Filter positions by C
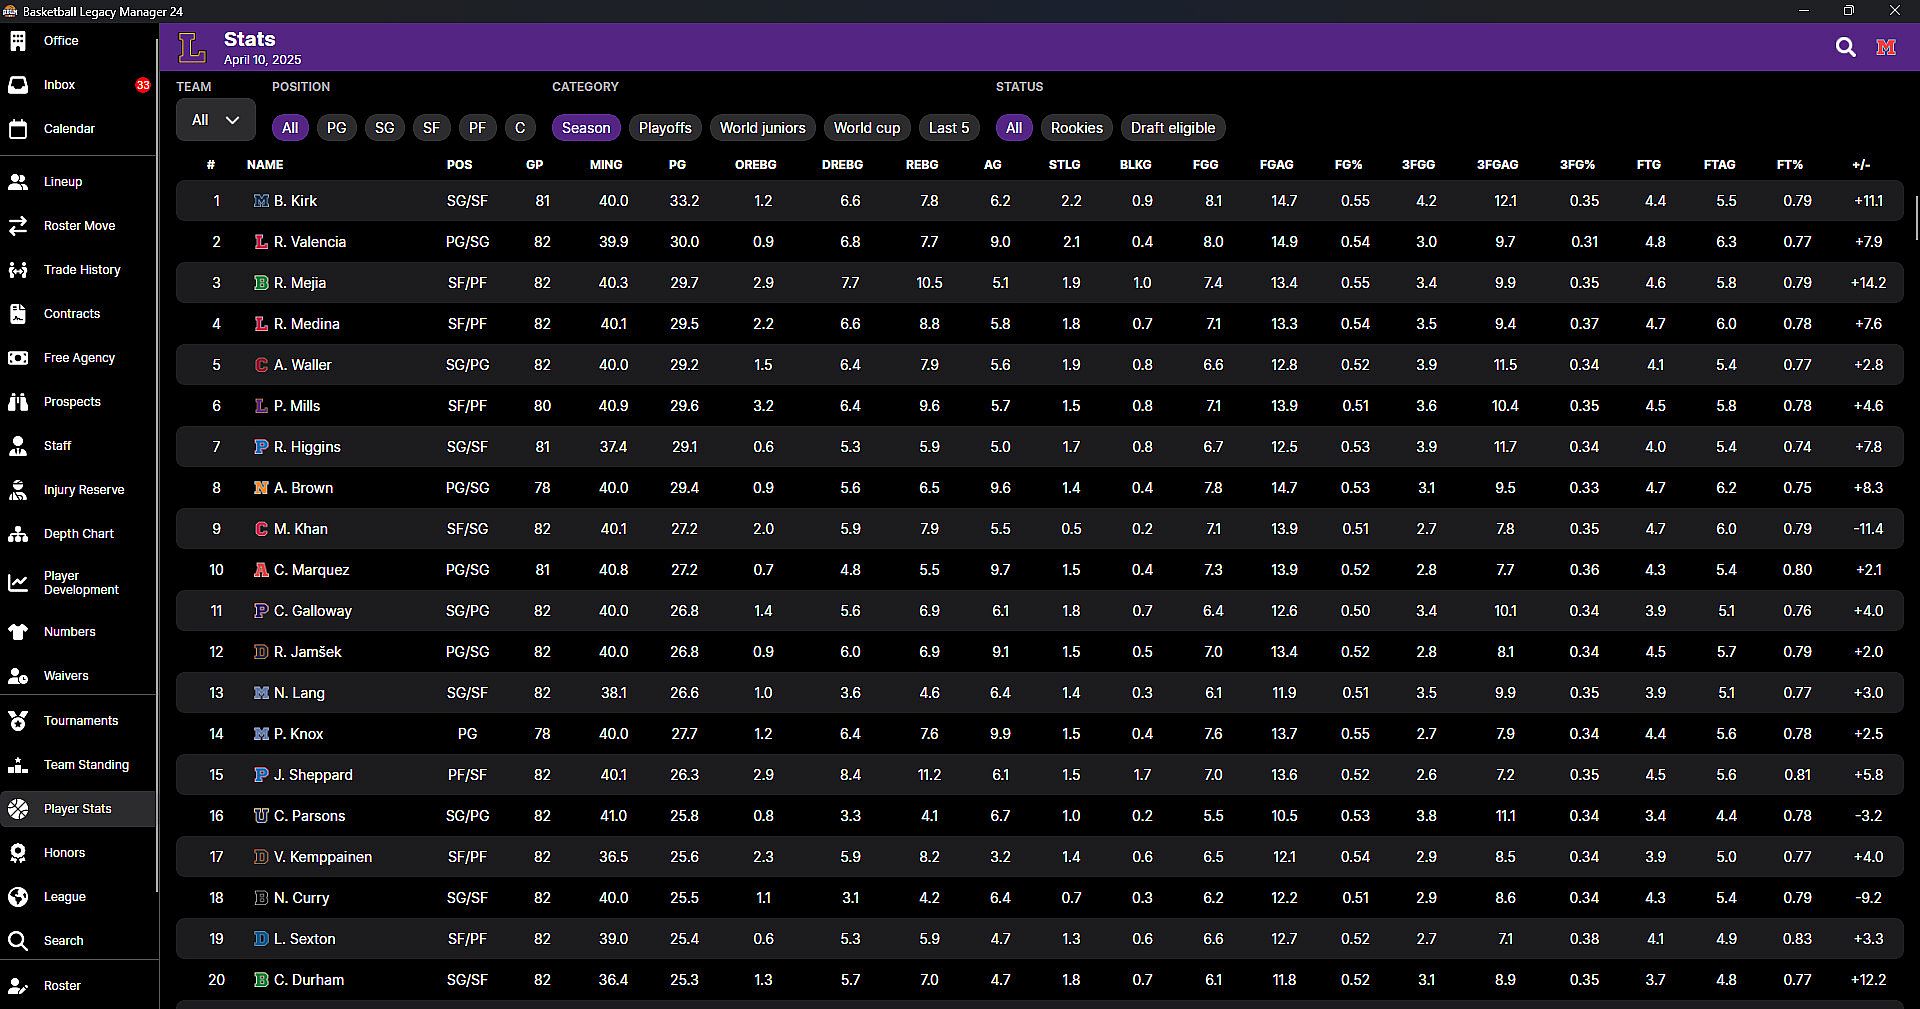The image size is (1920, 1009). 519,128
